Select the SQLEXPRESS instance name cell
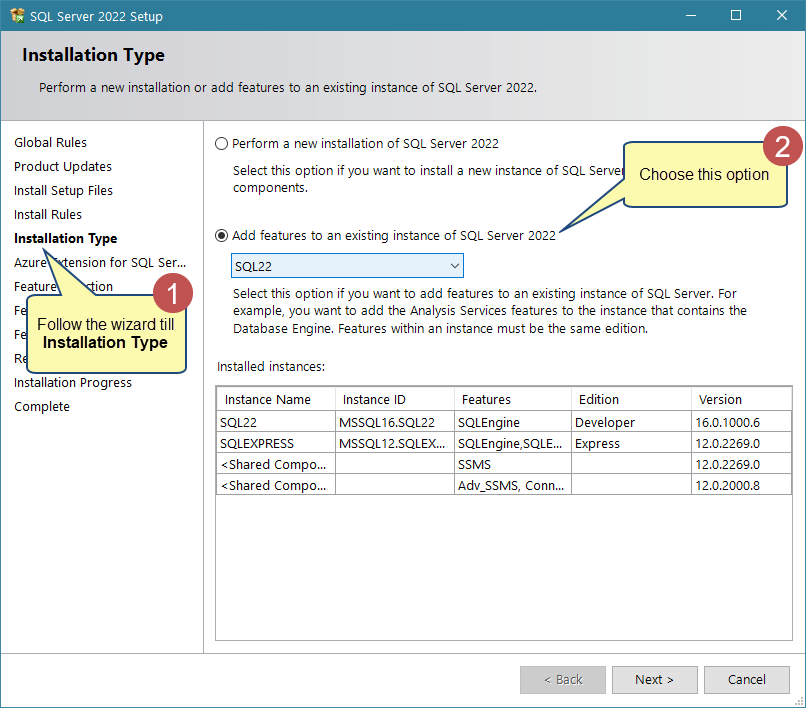The image size is (806, 708). coord(276,443)
